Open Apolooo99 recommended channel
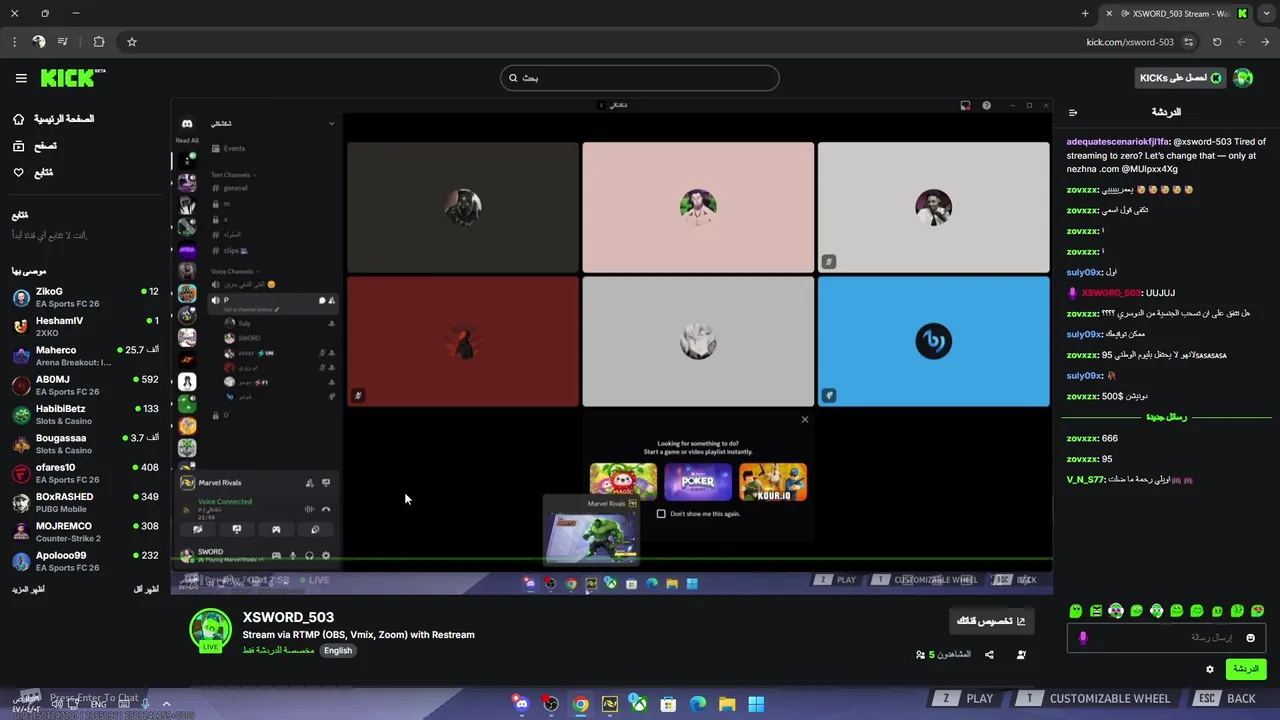 pyautogui.click(x=85, y=560)
